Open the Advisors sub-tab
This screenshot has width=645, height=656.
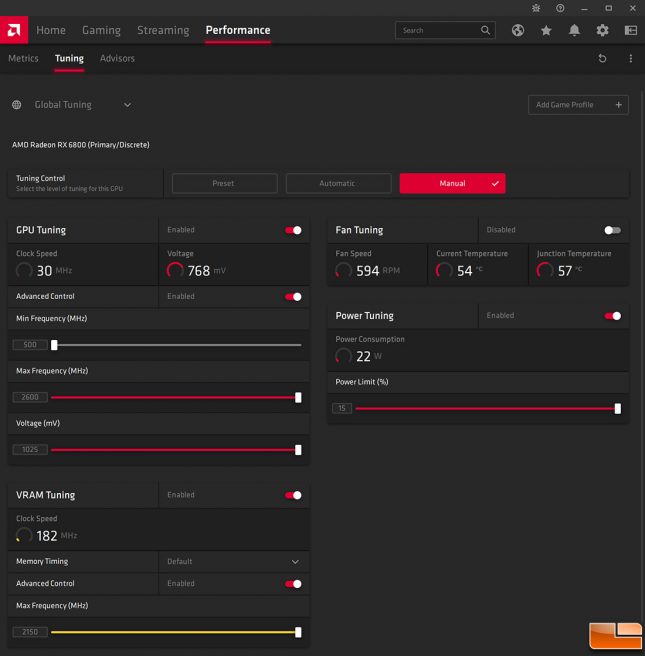click(x=117, y=59)
